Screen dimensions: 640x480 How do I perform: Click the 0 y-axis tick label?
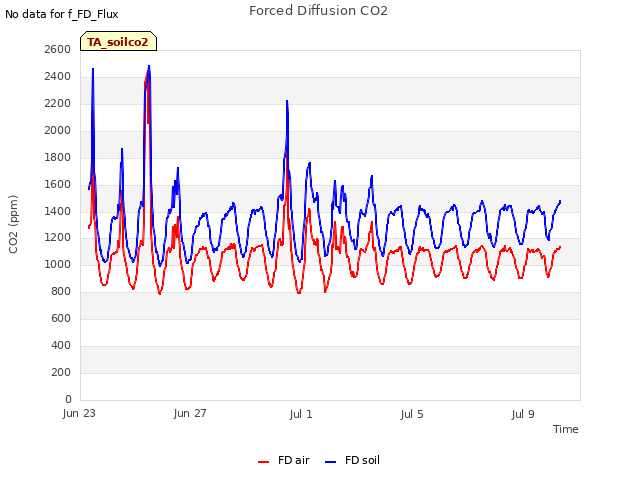[68, 399]
